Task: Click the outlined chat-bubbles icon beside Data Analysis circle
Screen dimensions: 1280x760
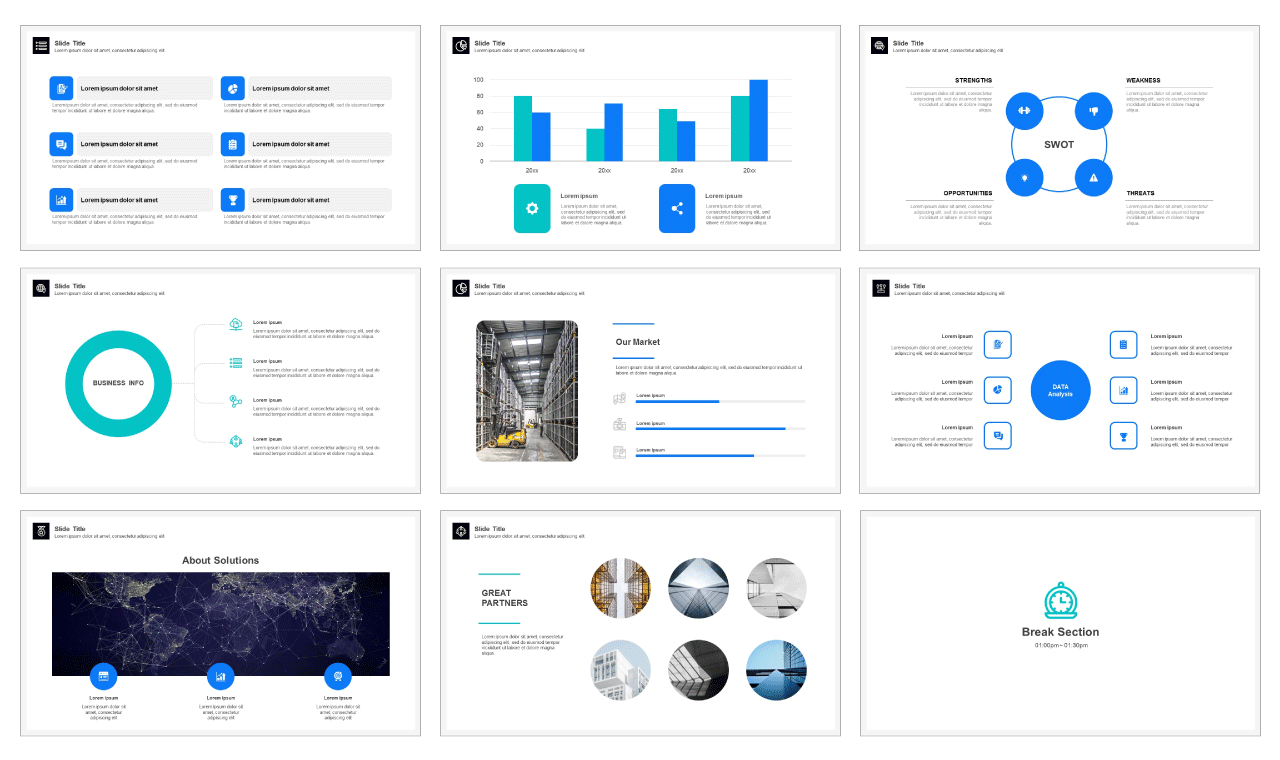Action: tap(998, 436)
